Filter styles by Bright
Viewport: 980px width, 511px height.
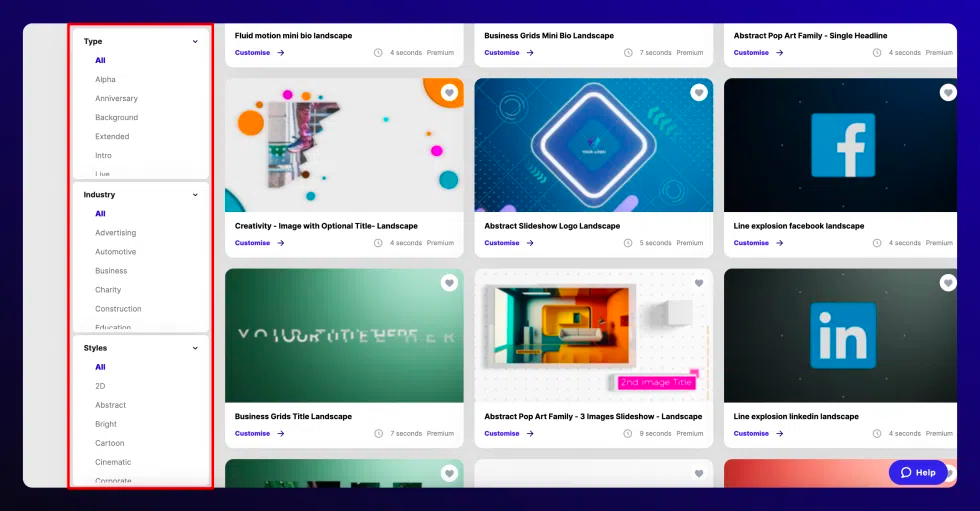106,424
